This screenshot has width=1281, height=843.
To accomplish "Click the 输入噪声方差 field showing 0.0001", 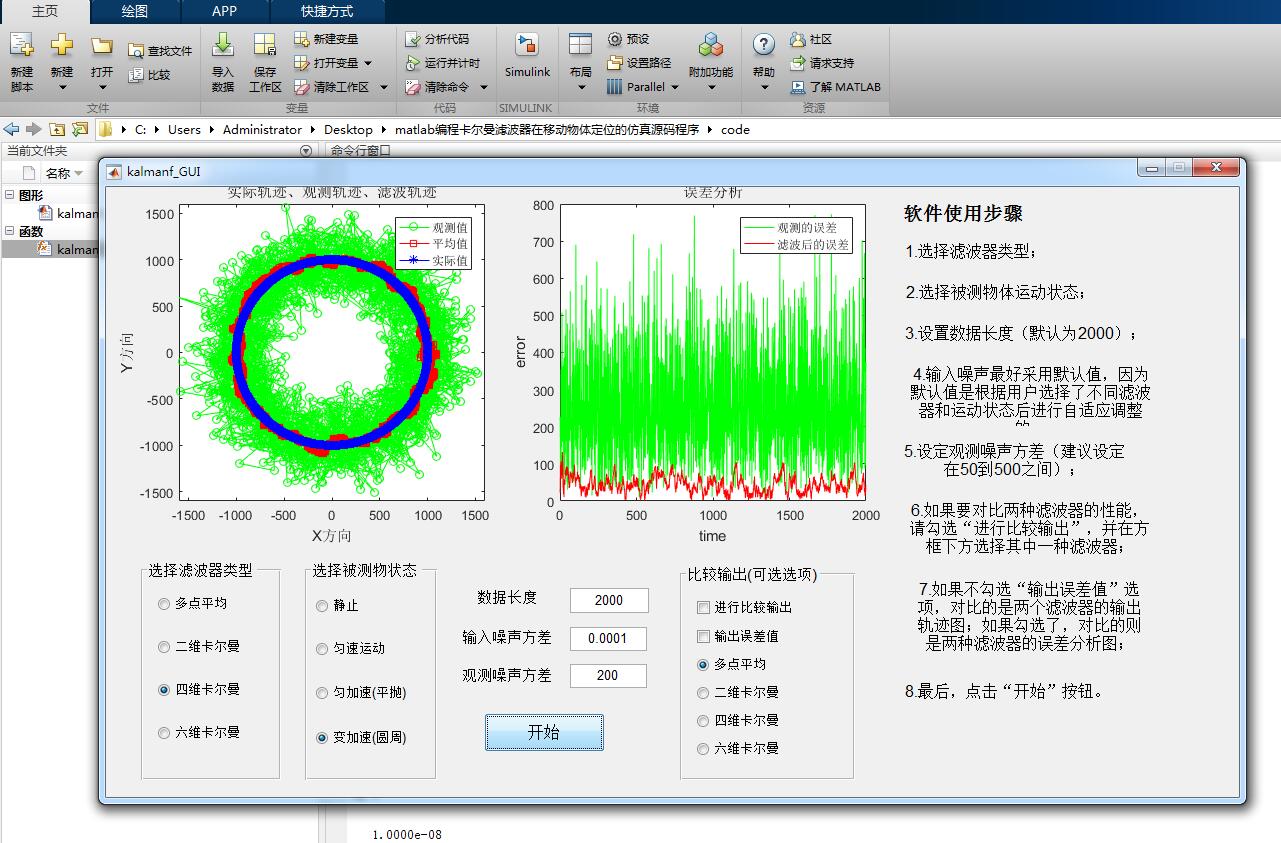I will click(x=609, y=638).
